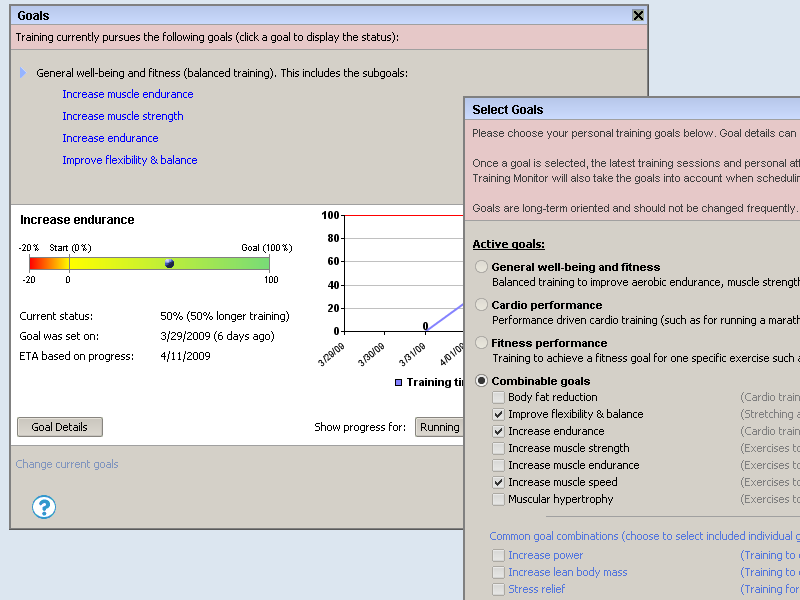Select the Cardio performance radio button

click(x=482, y=305)
